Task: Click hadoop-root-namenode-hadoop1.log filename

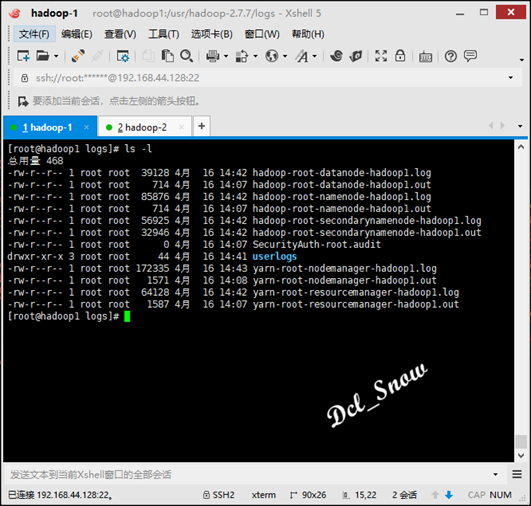Action: pyautogui.click(x=342, y=197)
